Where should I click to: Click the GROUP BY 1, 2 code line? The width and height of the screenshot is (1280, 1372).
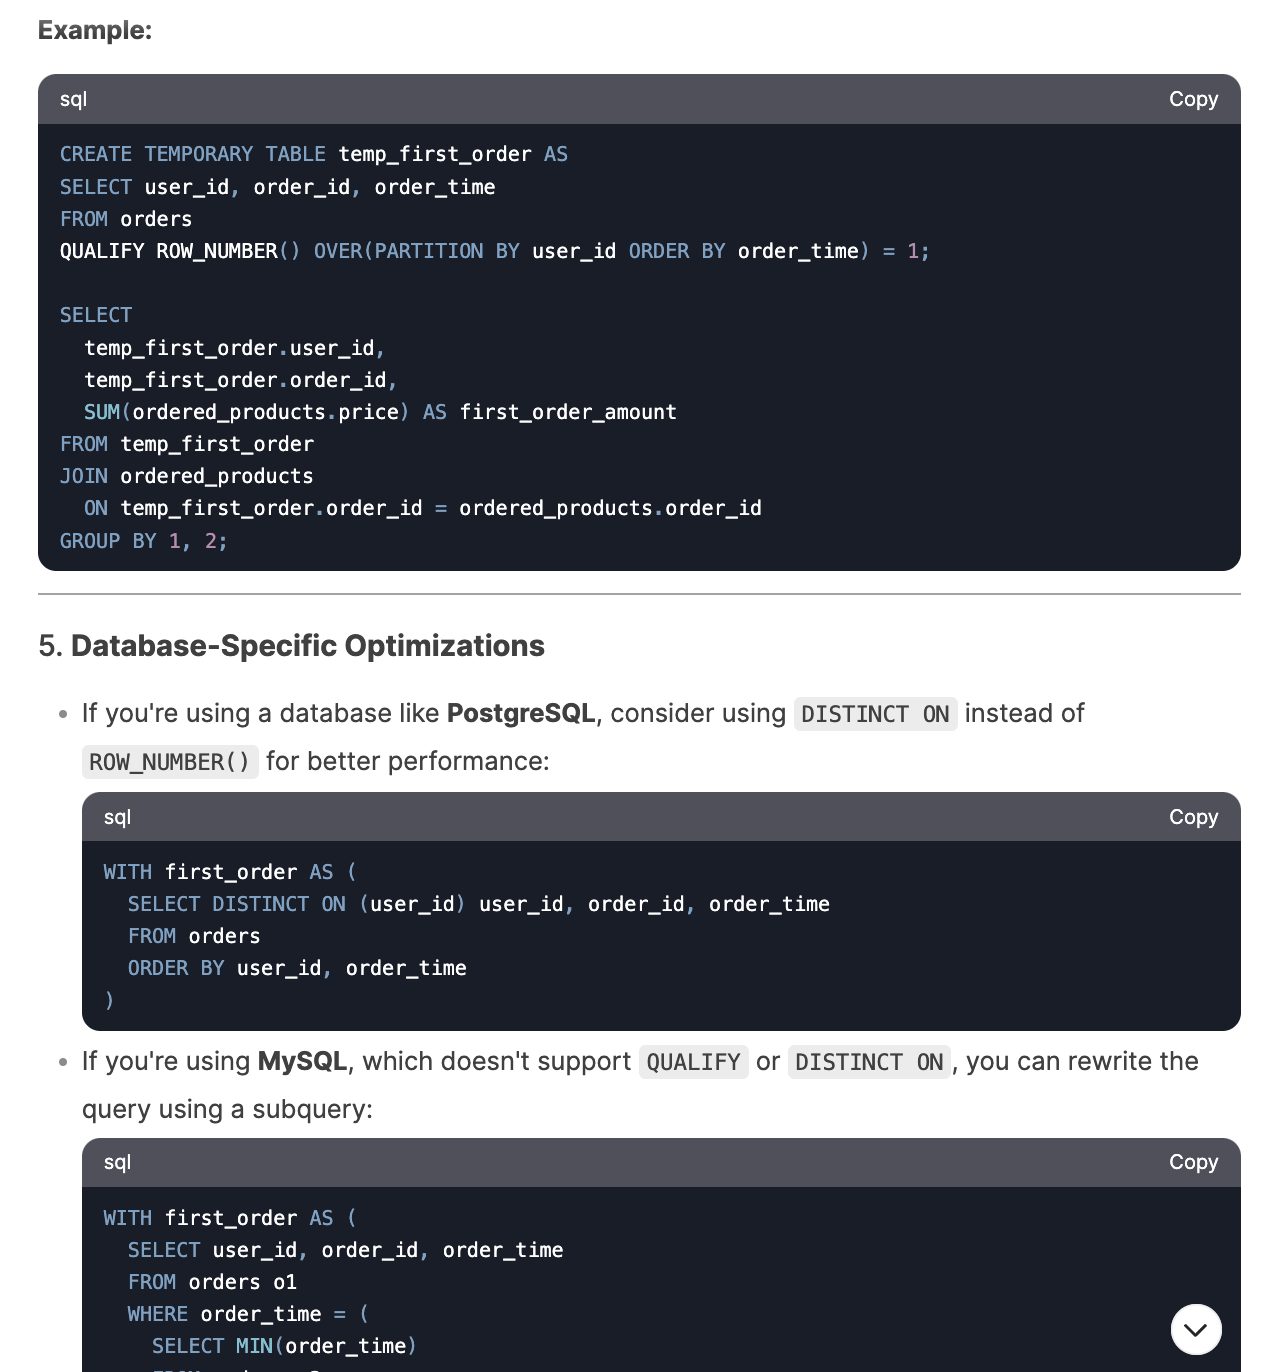coord(143,541)
